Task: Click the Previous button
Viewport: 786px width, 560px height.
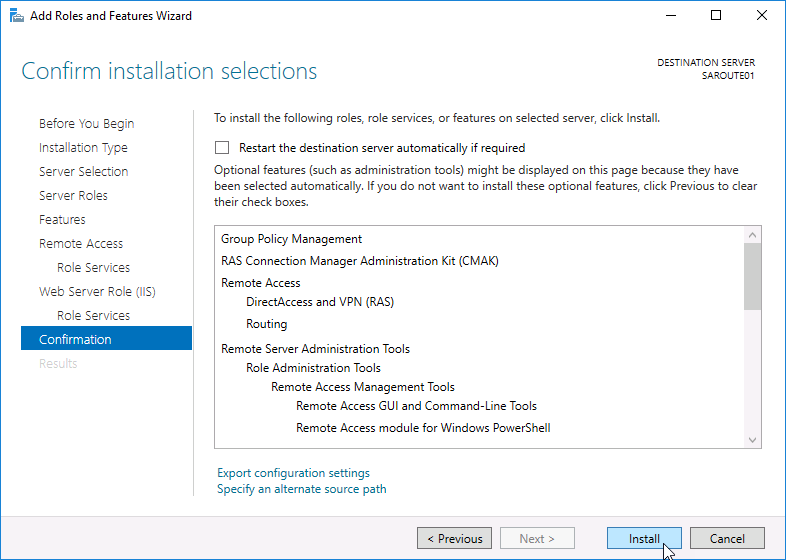Action: coord(454,538)
